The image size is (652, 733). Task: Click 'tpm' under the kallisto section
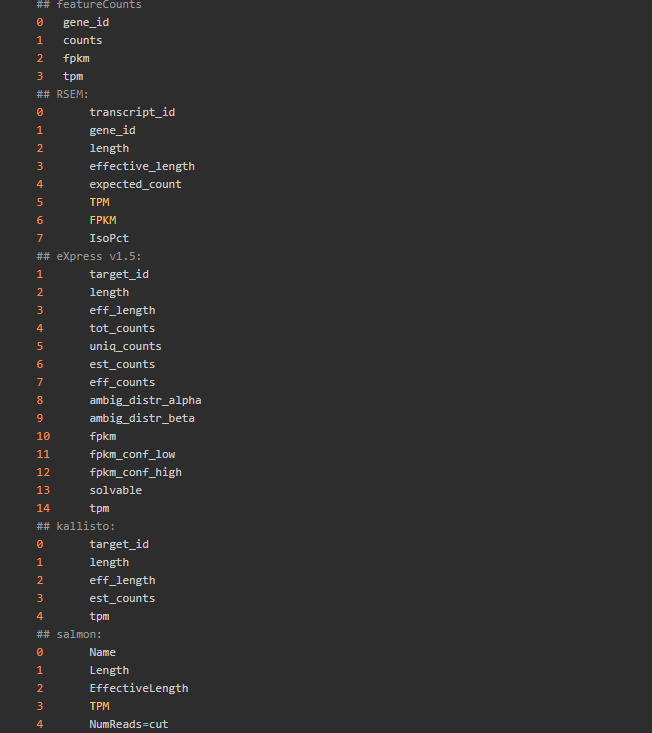pyautogui.click(x=100, y=617)
